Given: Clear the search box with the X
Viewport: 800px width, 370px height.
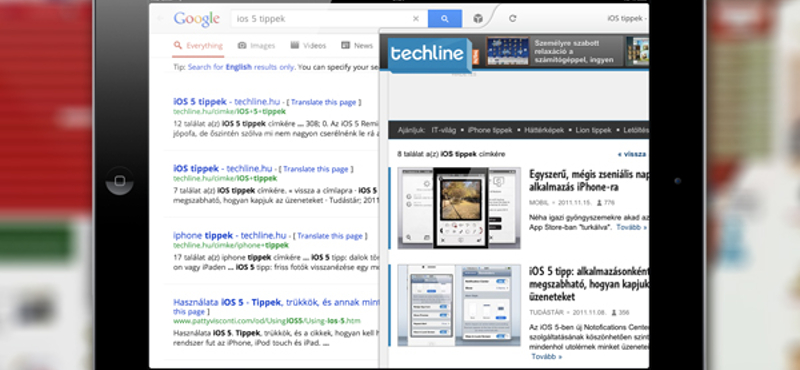Looking at the screenshot, I should pyautogui.click(x=416, y=19).
